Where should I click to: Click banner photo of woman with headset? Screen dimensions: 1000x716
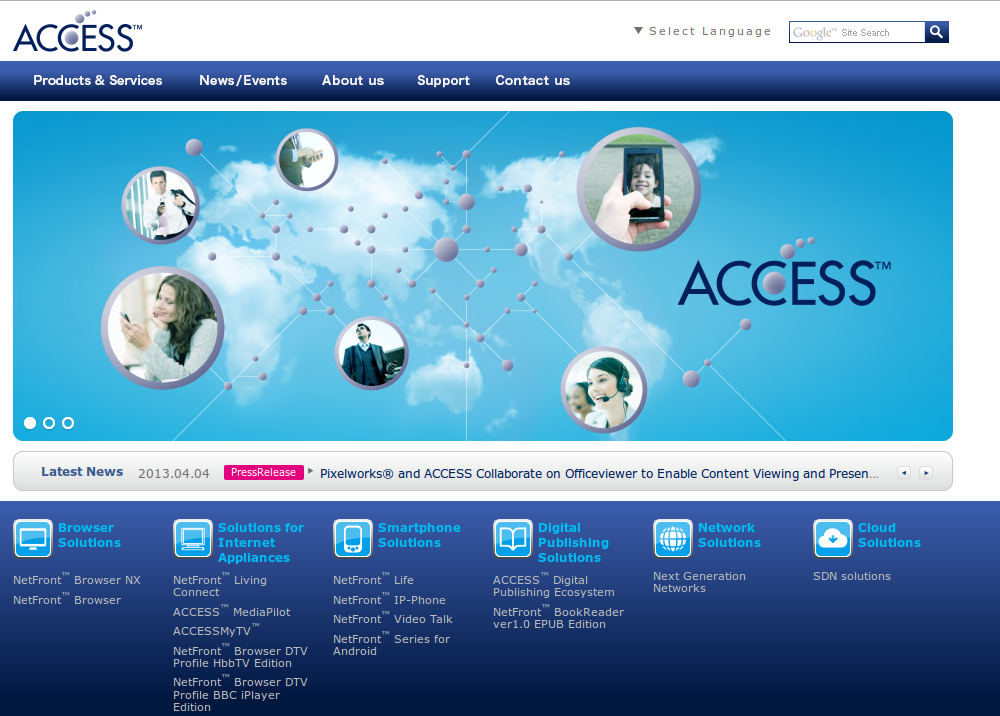coord(603,390)
